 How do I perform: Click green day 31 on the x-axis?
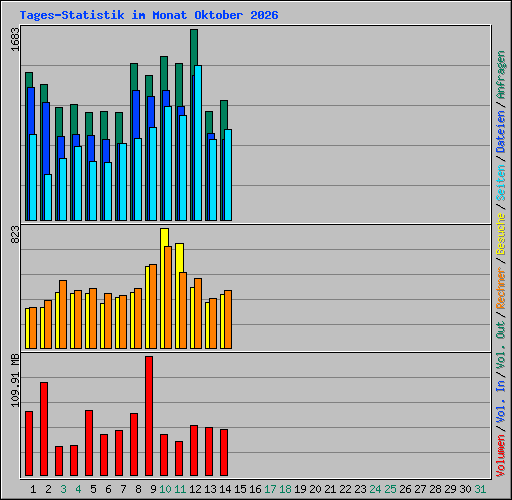click(481, 489)
